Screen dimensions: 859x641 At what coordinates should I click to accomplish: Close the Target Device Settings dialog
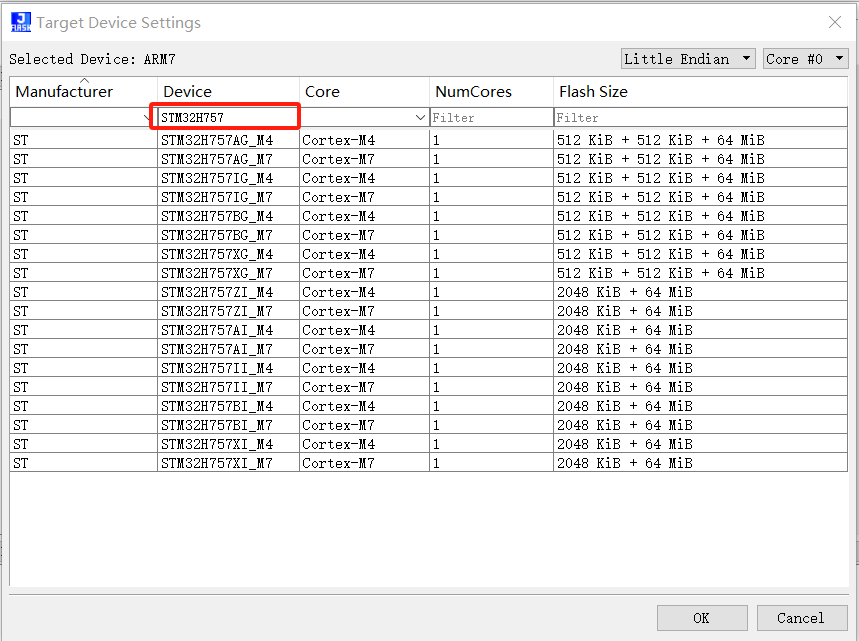835,22
